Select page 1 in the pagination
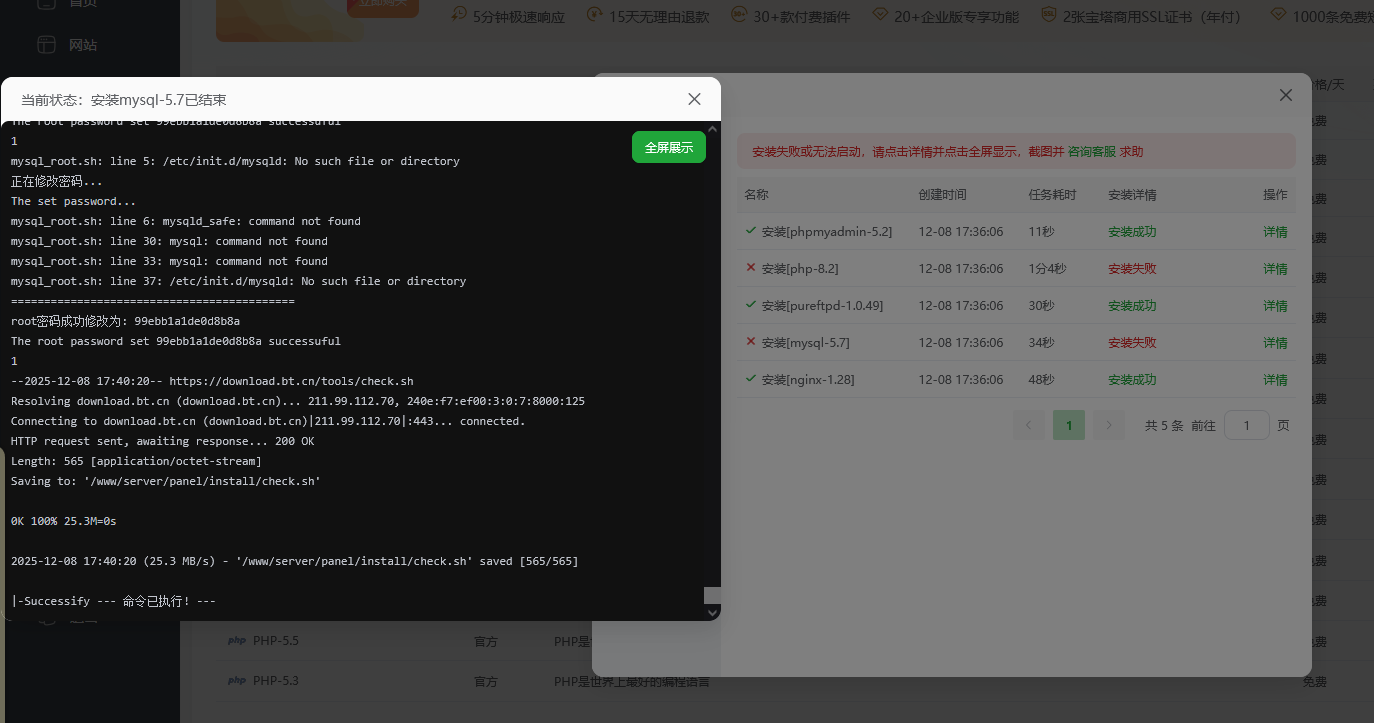The image size is (1374, 723). click(x=1068, y=426)
